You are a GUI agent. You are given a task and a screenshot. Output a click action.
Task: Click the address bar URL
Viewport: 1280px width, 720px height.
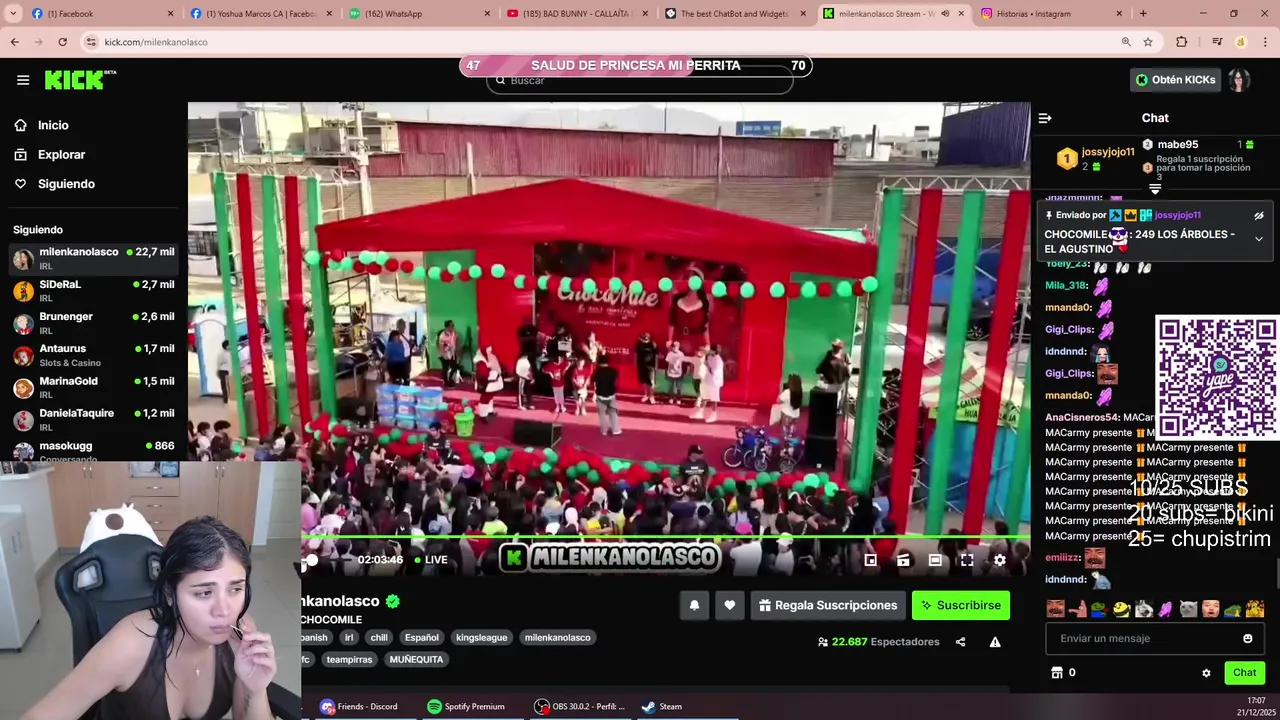156,42
